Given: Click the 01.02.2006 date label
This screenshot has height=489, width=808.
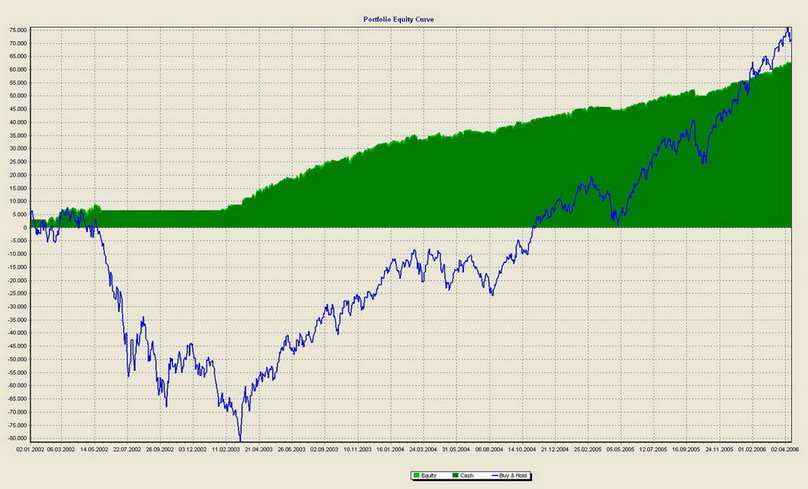Looking at the screenshot, I should coord(752,449).
